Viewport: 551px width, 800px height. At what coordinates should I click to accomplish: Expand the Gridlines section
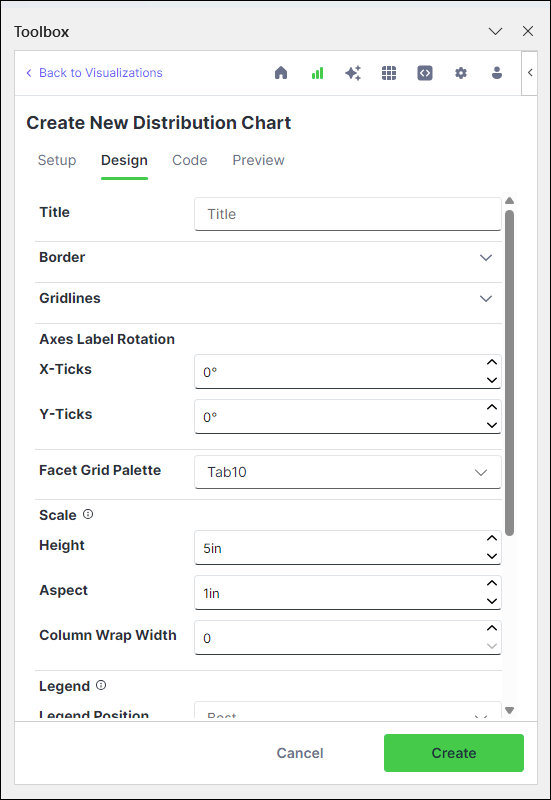[268, 298]
